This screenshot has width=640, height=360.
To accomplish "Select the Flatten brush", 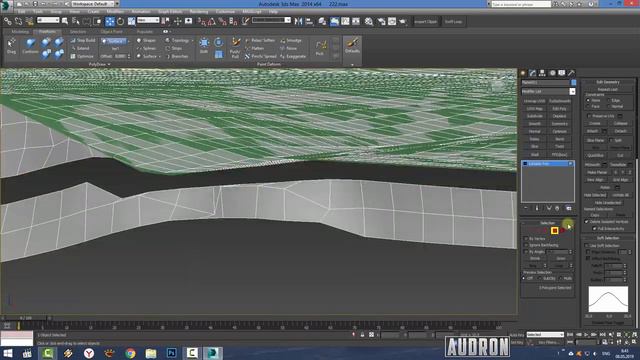I will pyautogui.click(x=255, y=48).
